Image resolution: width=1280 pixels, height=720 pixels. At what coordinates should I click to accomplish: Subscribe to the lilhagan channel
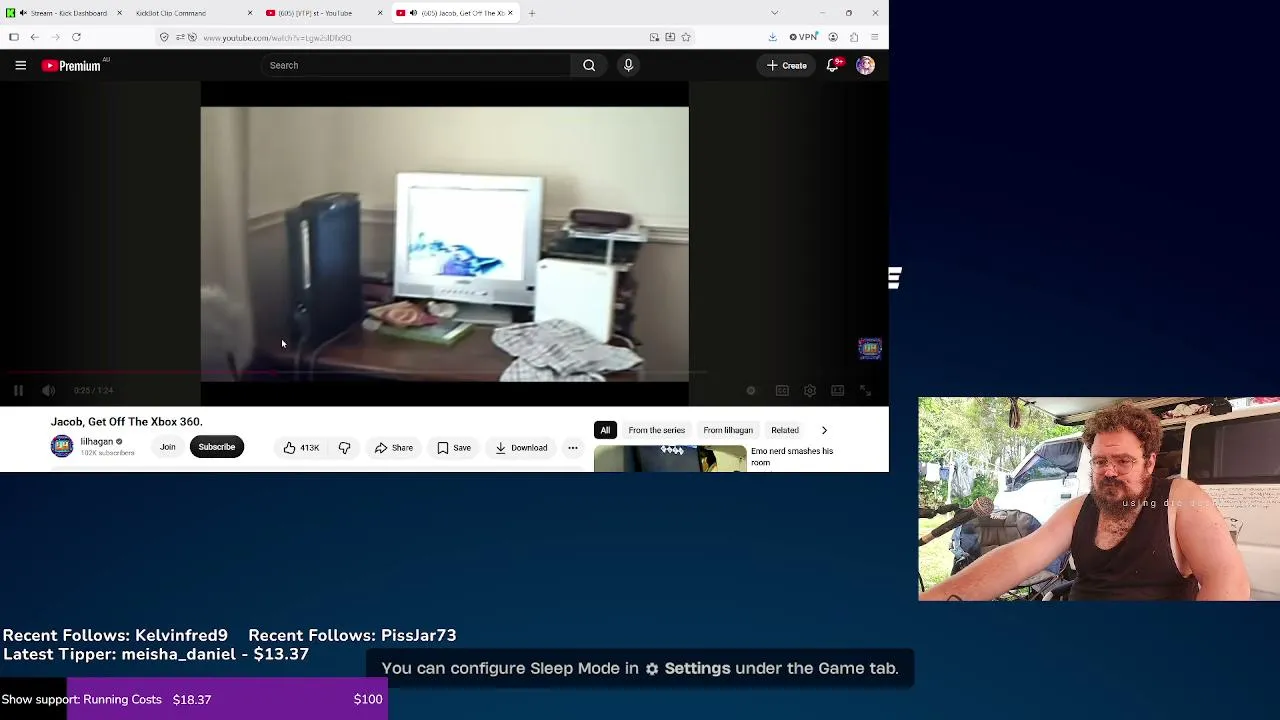click(216, 447)
